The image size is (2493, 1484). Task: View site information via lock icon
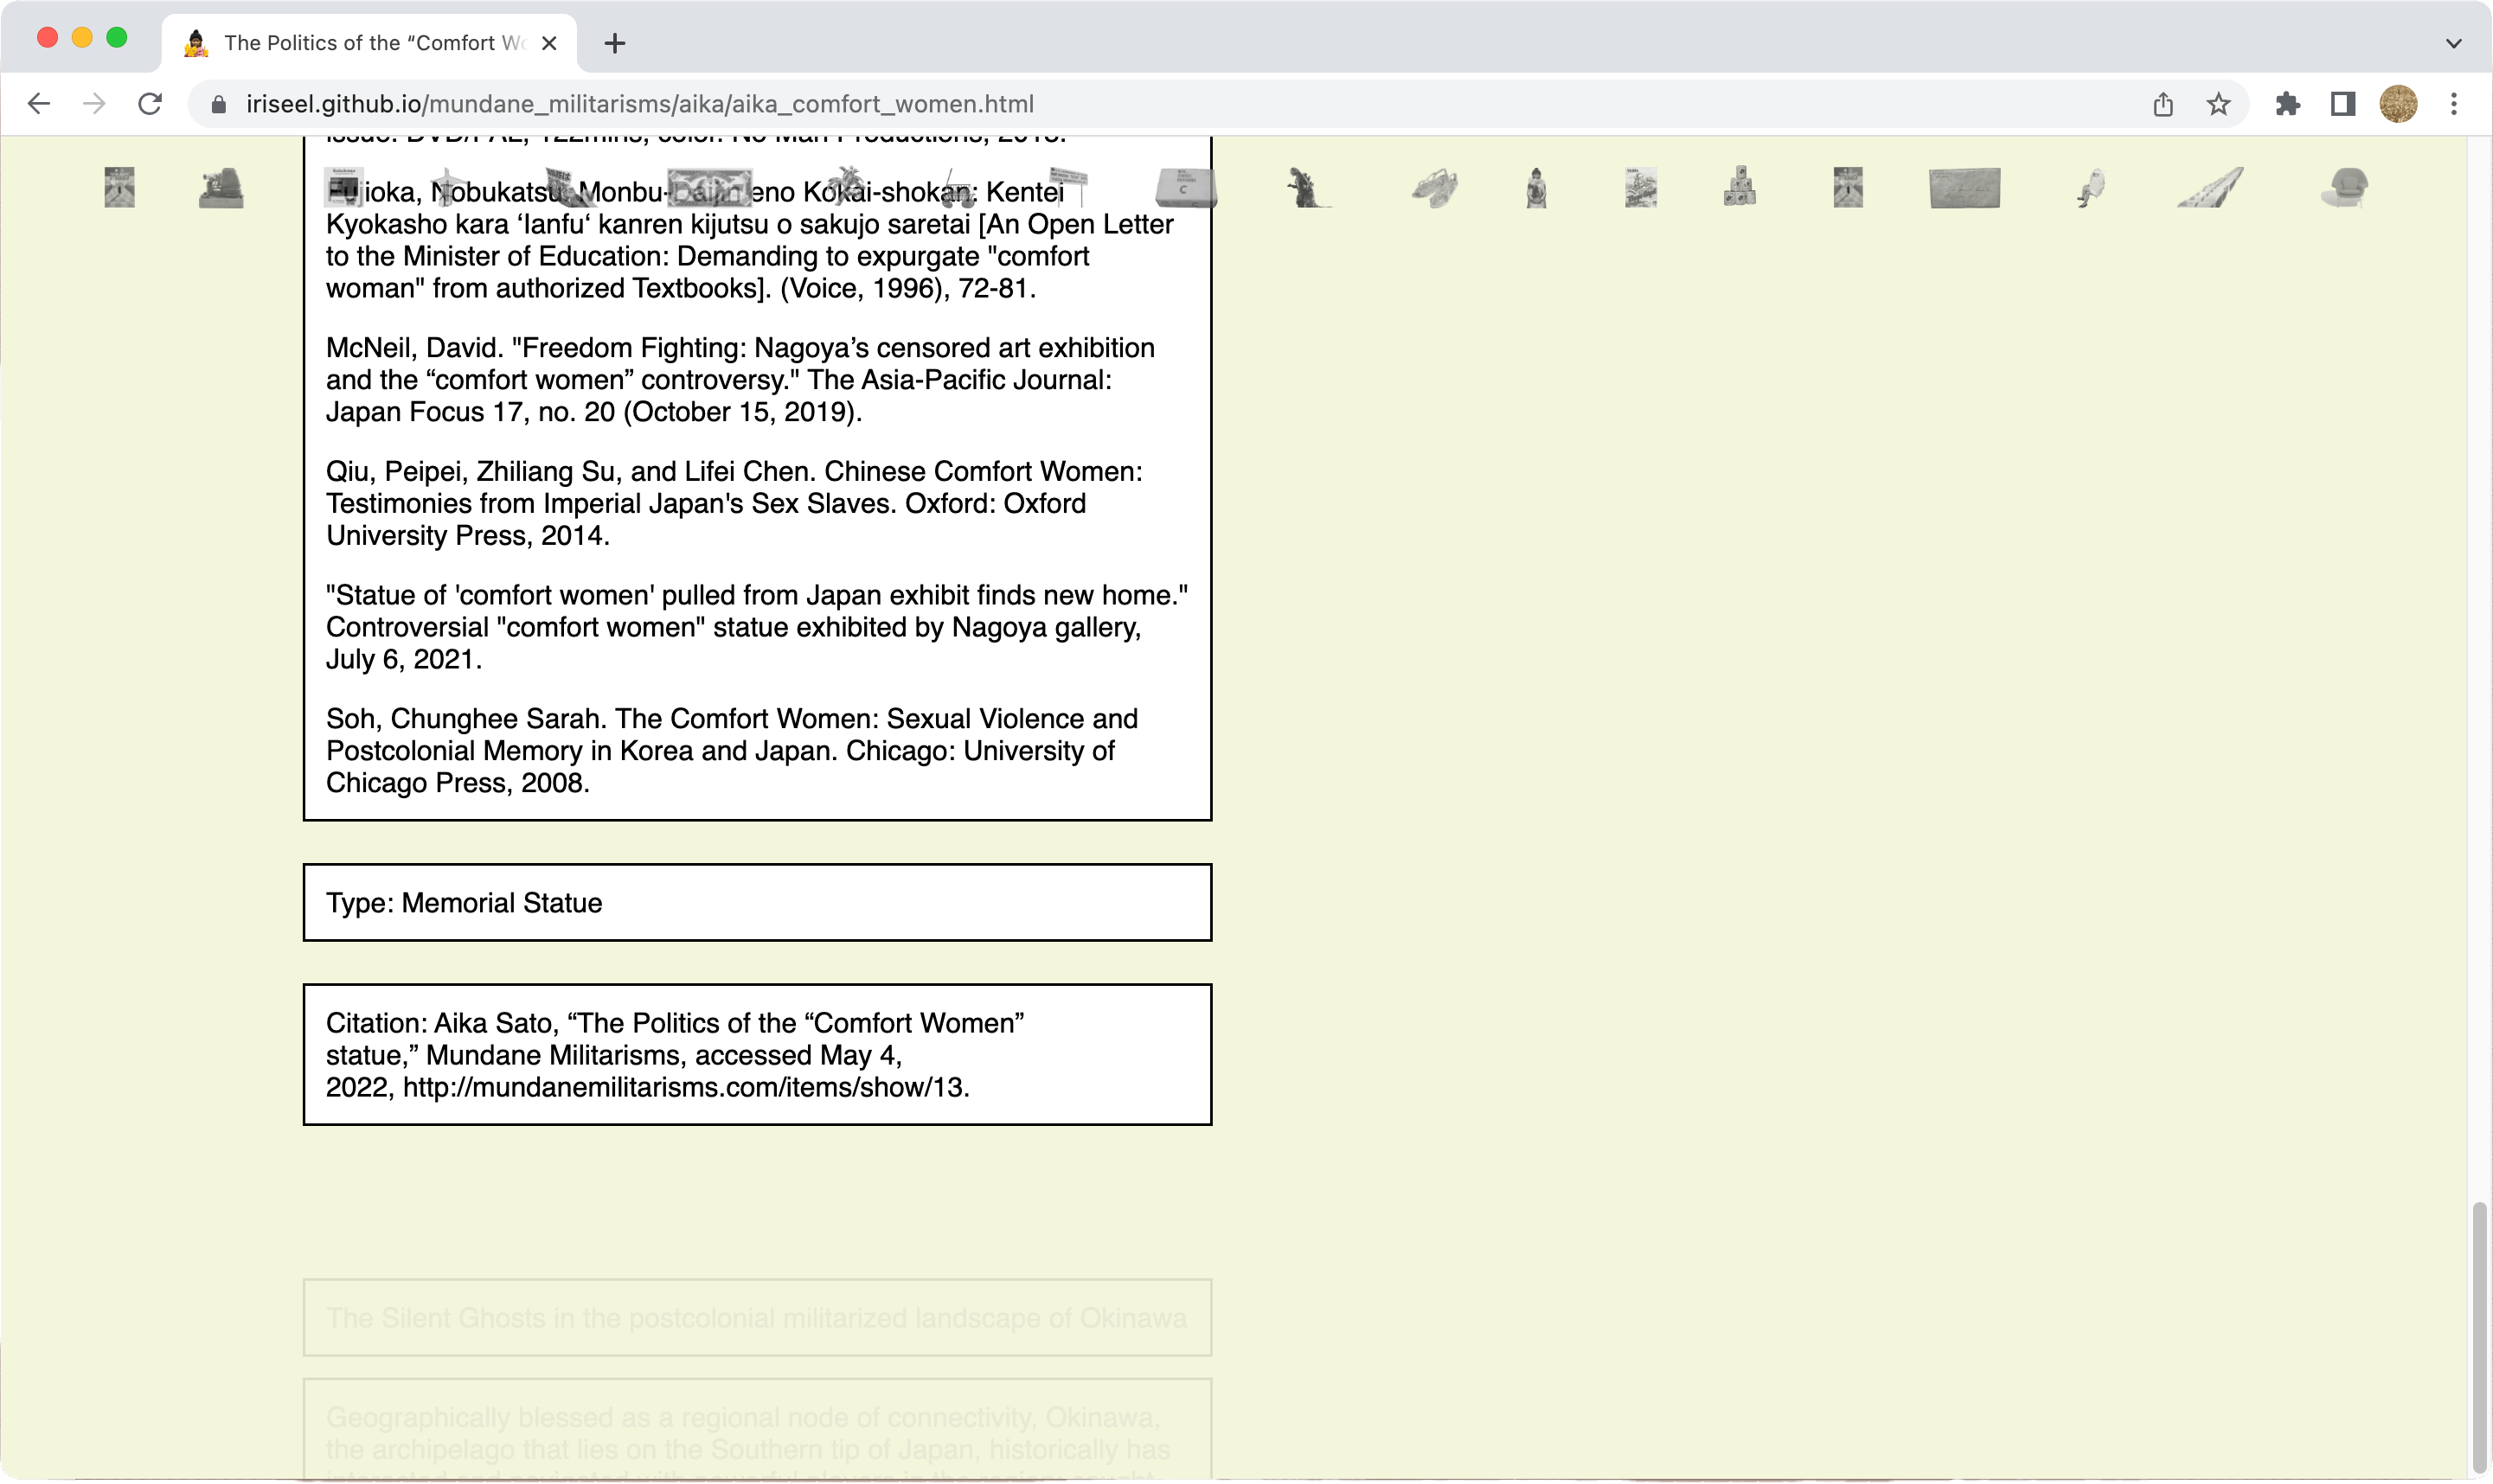coord(219,104)
